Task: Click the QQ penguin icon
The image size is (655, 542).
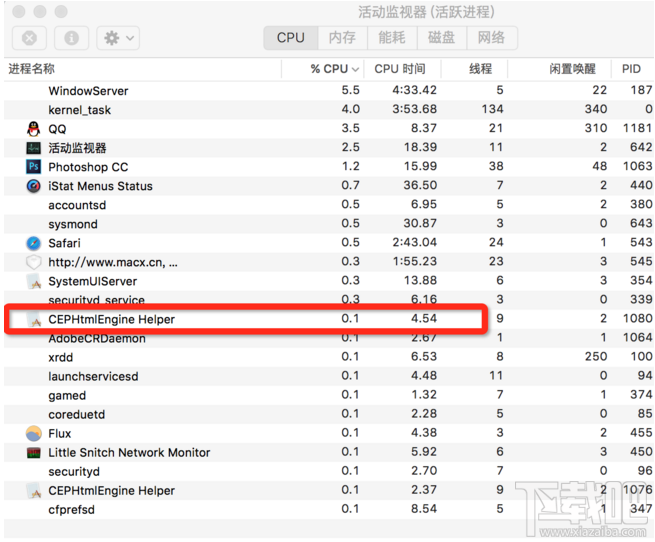Action: tap(33, 129)
